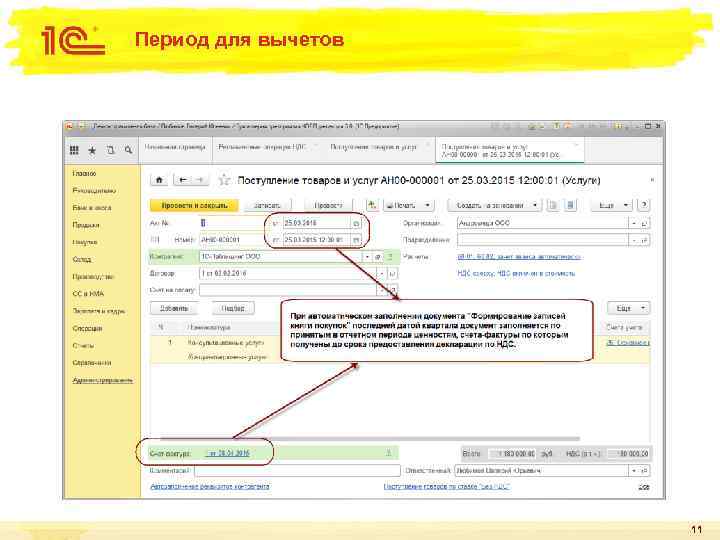This screenshot has height=540, width=720.
Task: Open the sections grid menu icon
Action: pyautogui.click(x=74, y=150)
